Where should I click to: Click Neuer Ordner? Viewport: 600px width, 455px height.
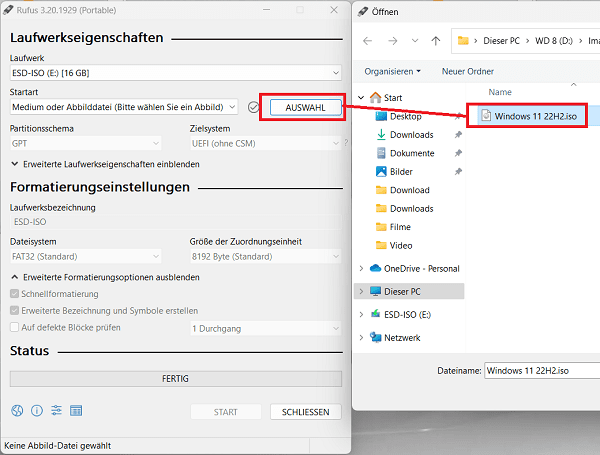click(468, 71)
